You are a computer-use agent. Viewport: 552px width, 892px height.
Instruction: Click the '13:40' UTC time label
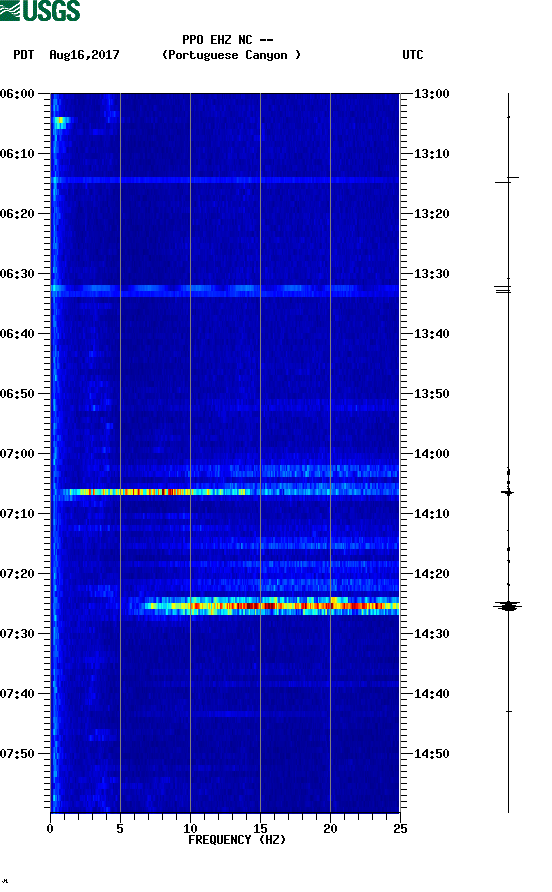[431, 333]
